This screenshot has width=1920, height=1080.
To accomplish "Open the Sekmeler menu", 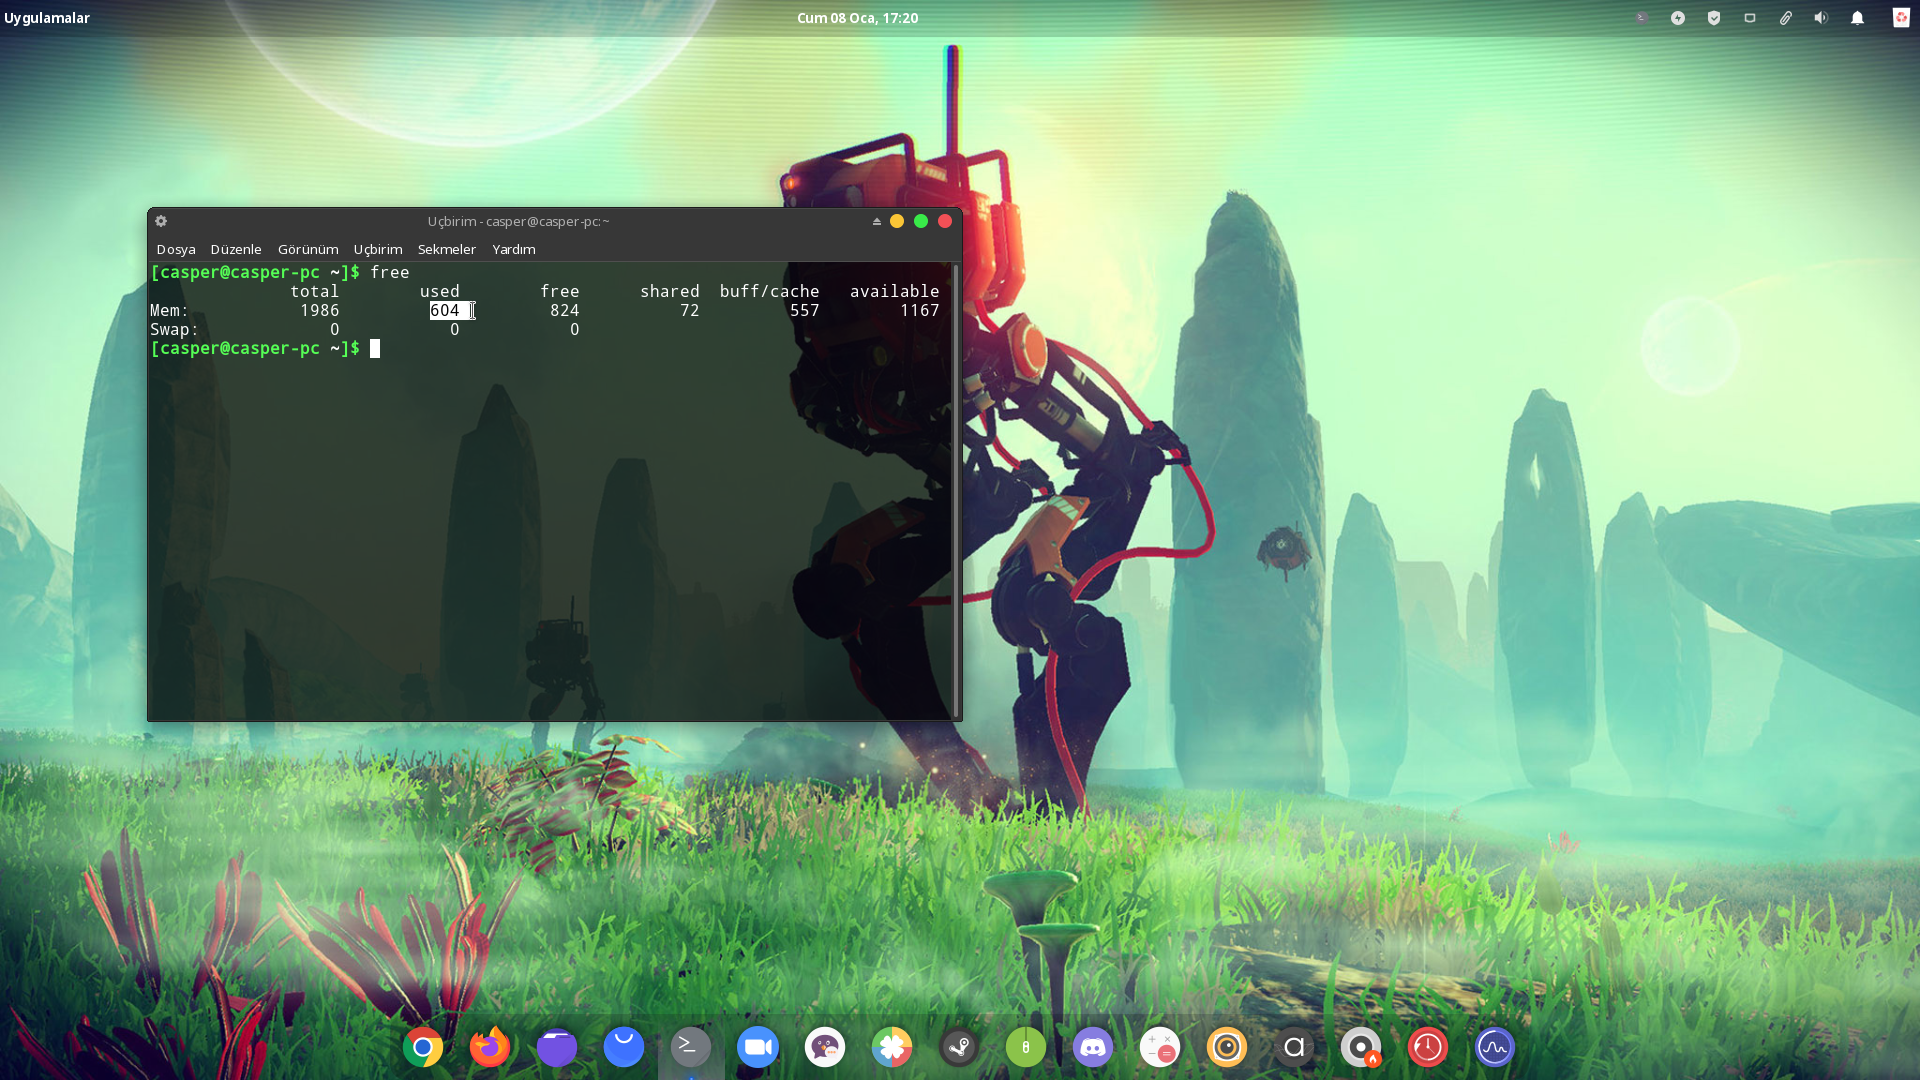I will [446, 249].
